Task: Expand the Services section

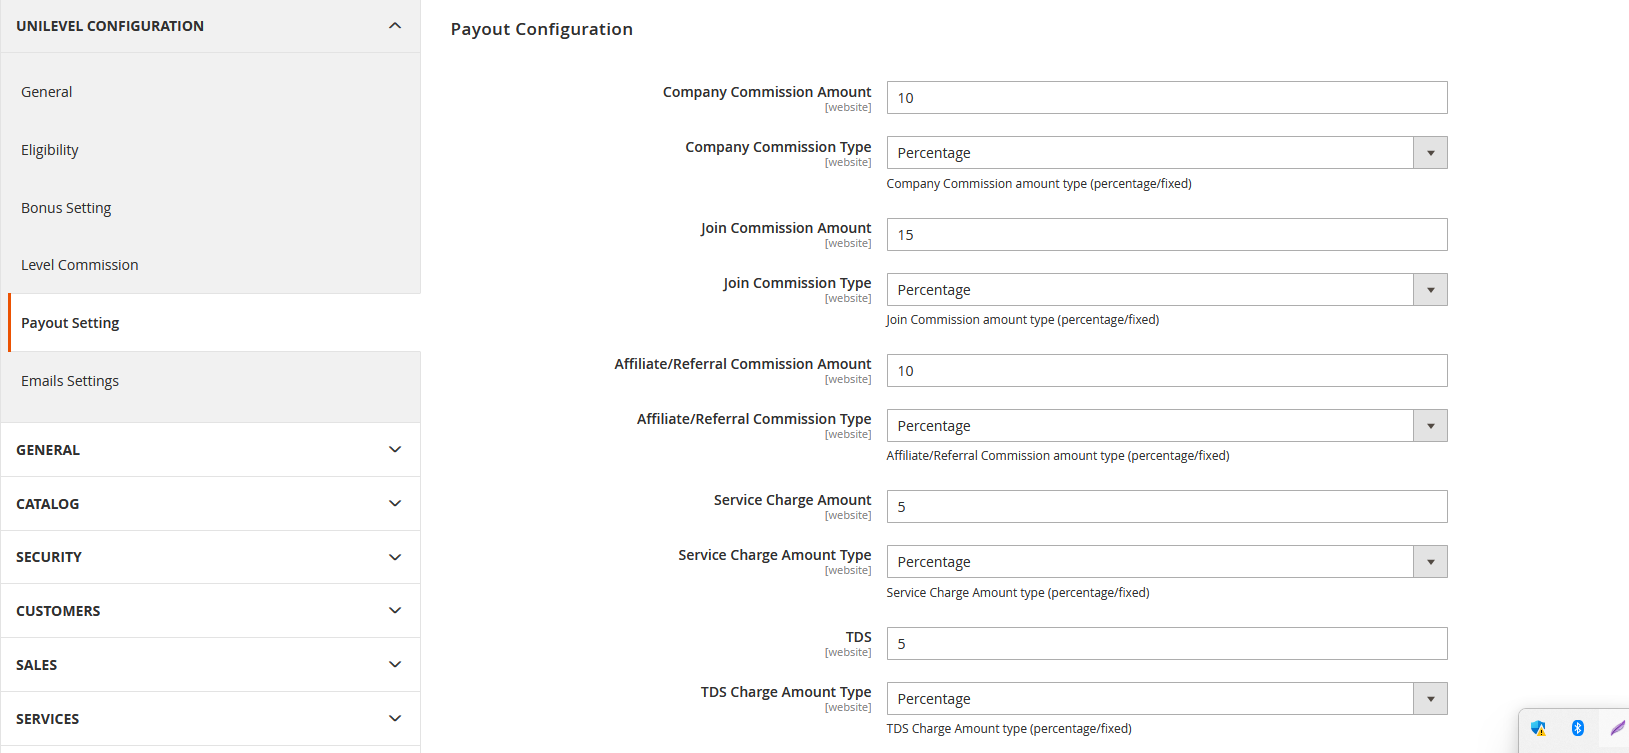Action: pyautogui.click(x=210, y=719)
